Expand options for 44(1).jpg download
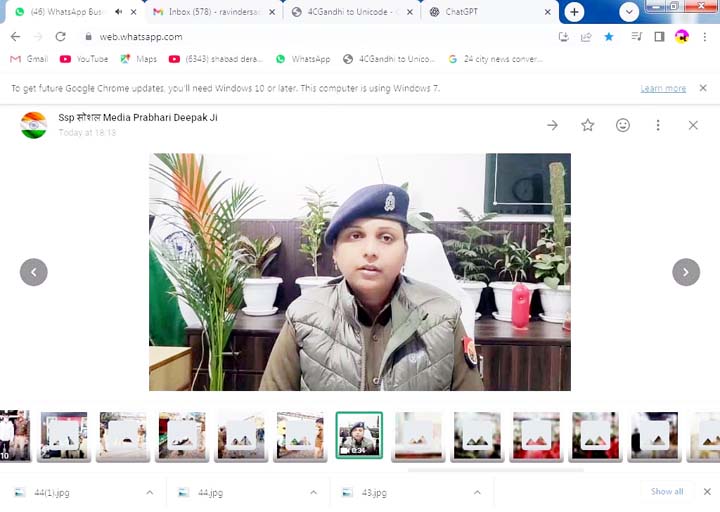720x512 pixels. (x=150, y=492)
